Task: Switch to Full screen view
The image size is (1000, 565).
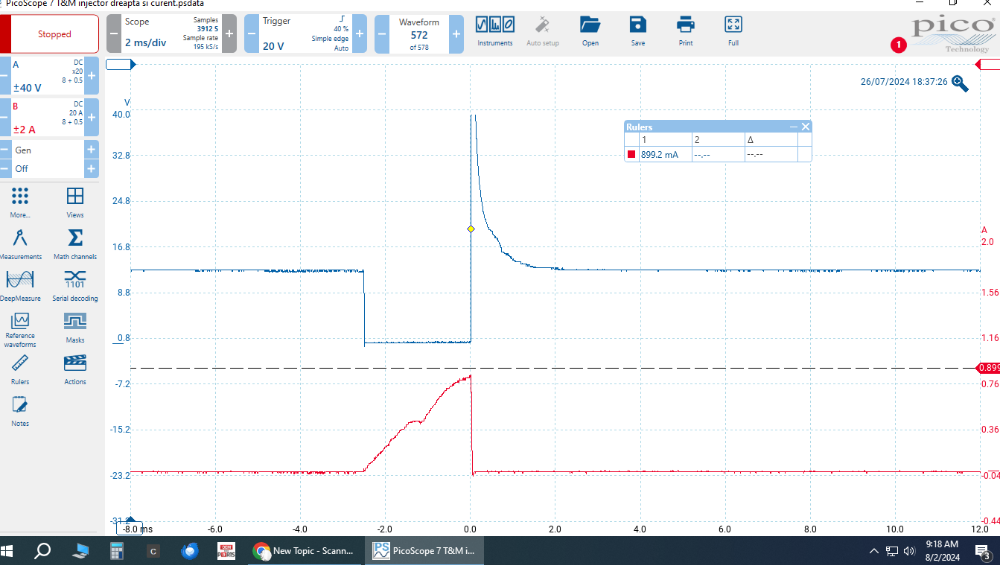Action: 733,29
